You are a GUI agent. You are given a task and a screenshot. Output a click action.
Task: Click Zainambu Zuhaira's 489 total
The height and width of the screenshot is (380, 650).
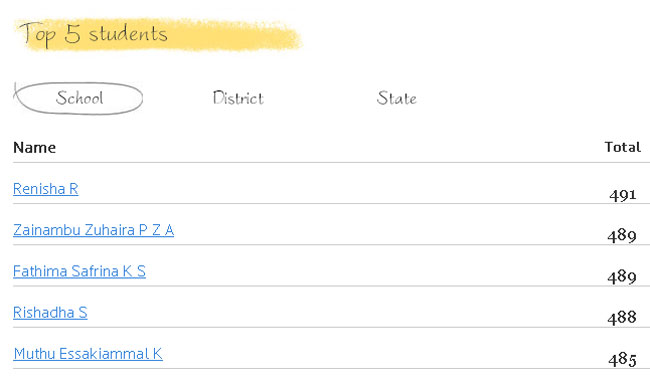click(x=622, y=236)
